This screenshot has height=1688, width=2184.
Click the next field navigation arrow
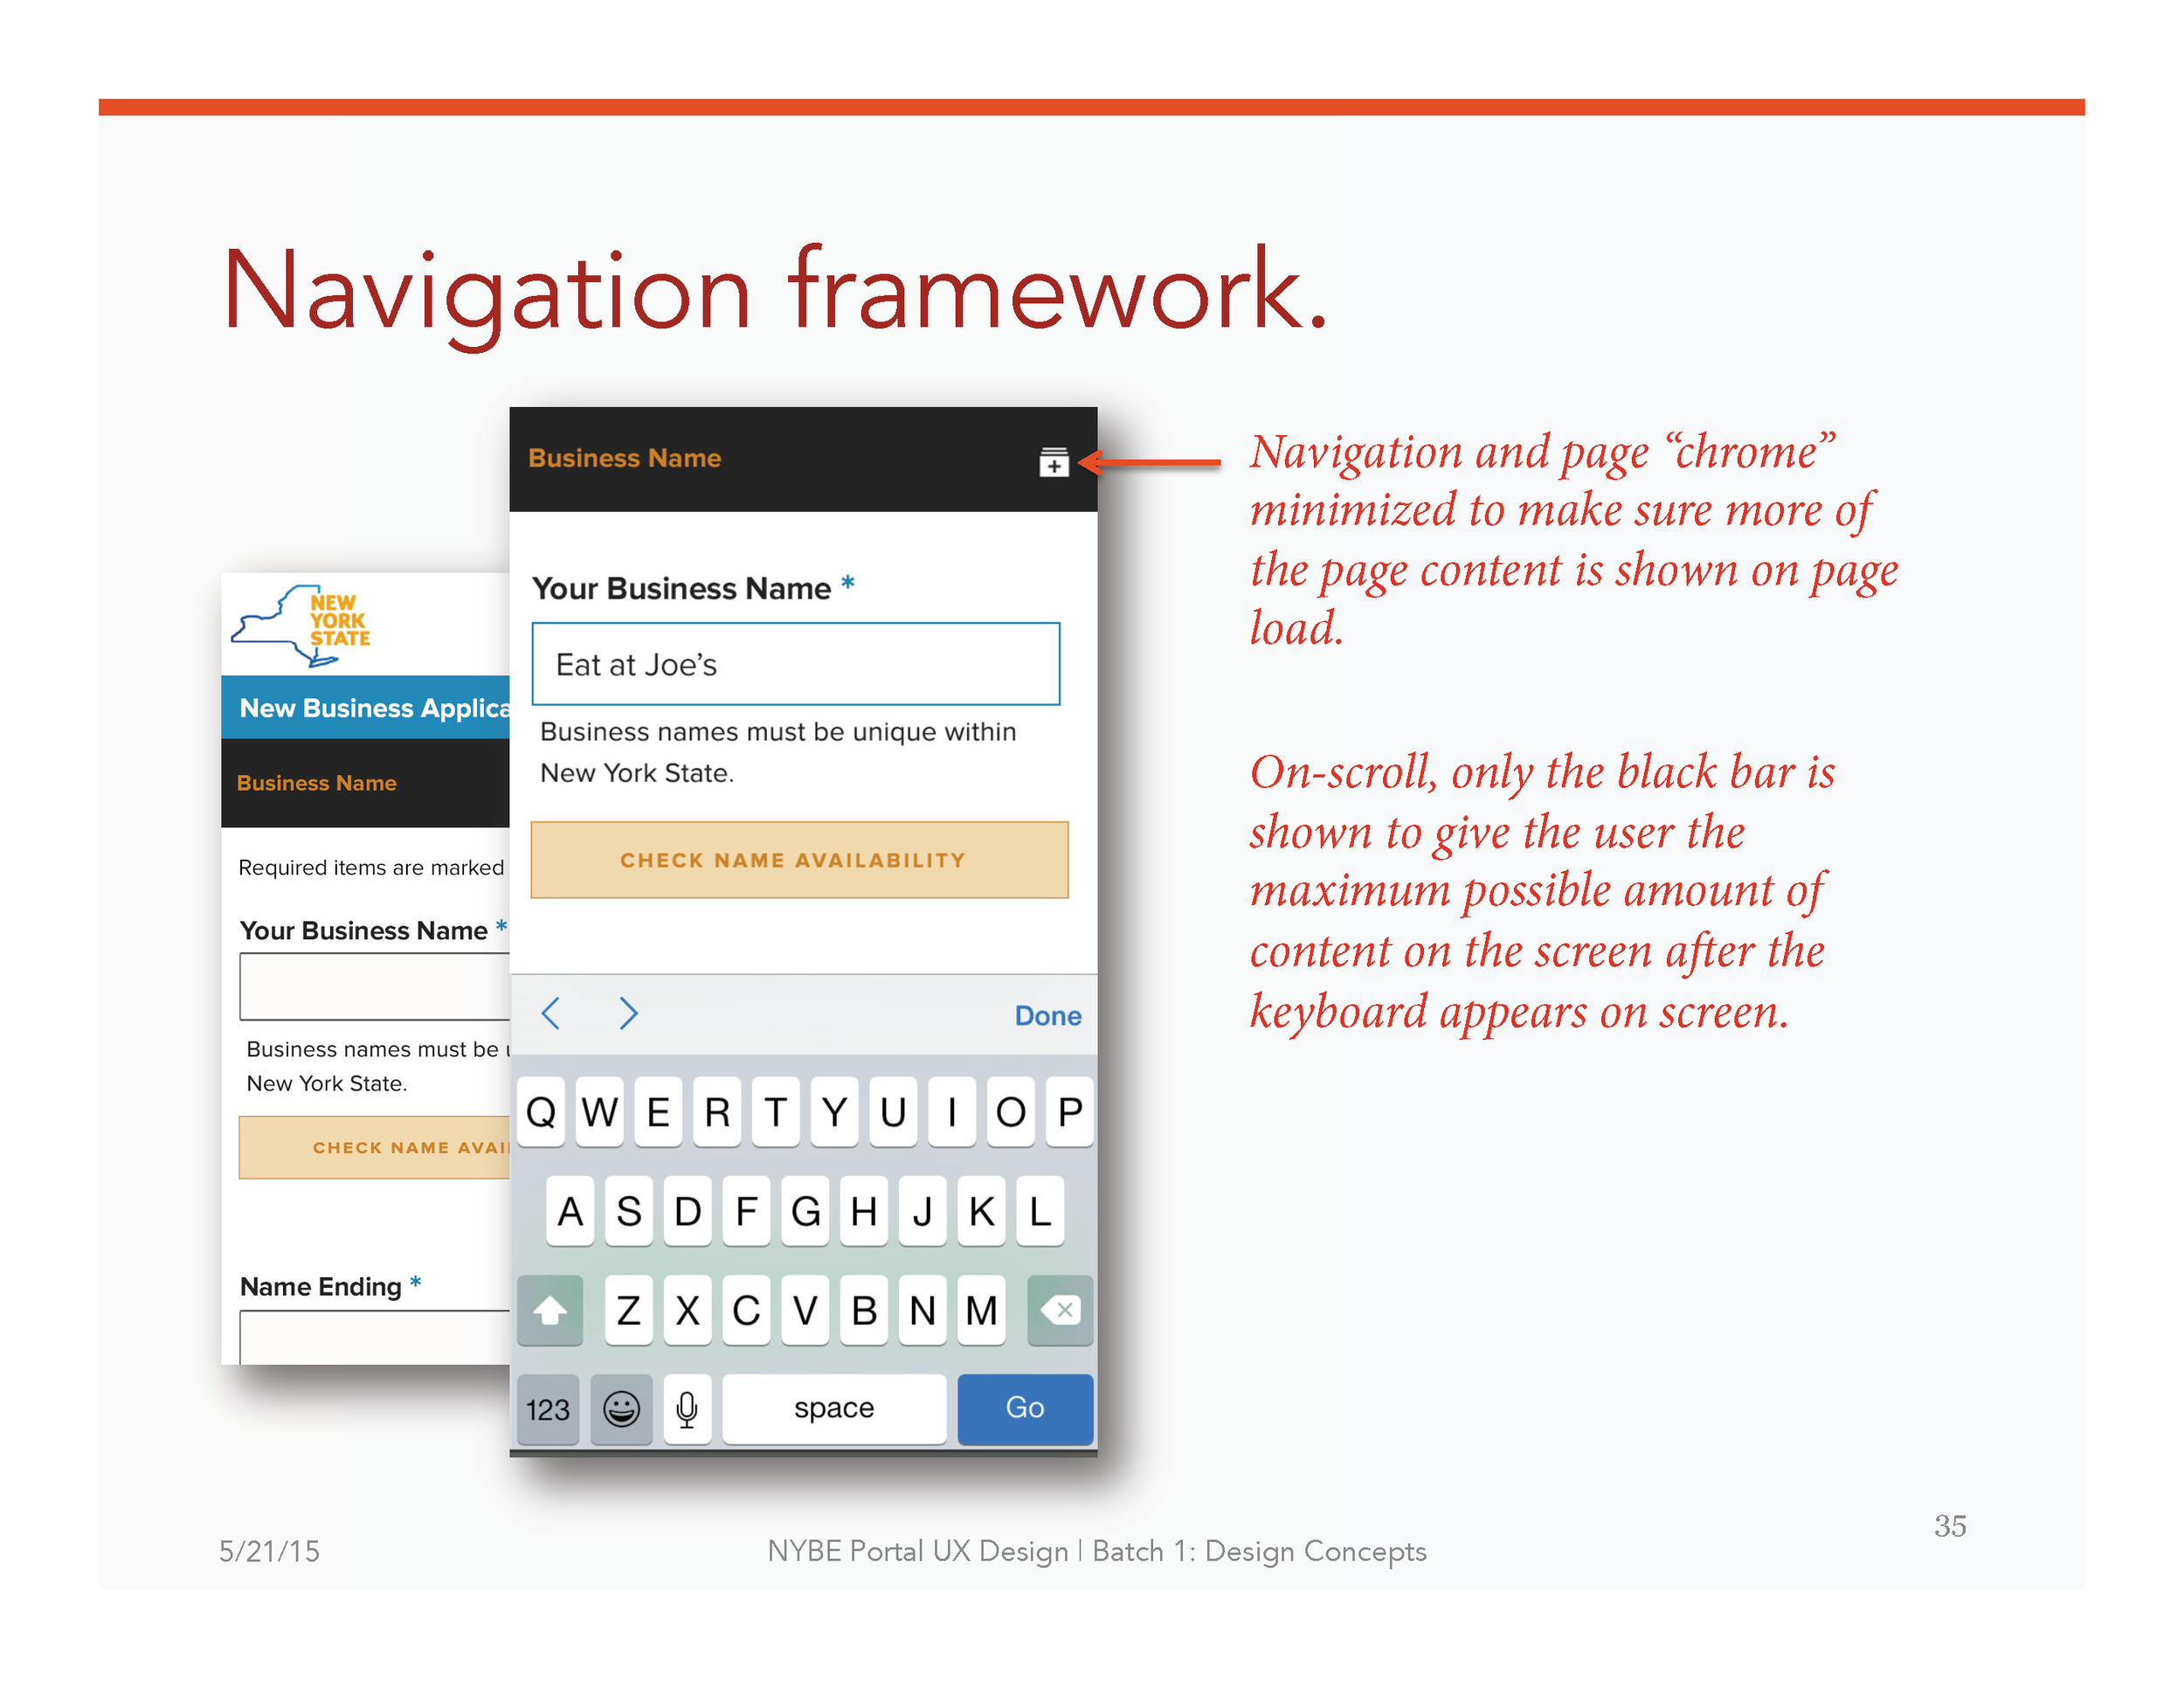tap(625, 1016)
